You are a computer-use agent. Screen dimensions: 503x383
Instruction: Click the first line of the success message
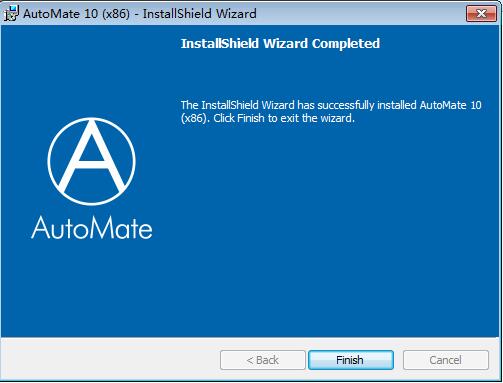click(331, 105)
